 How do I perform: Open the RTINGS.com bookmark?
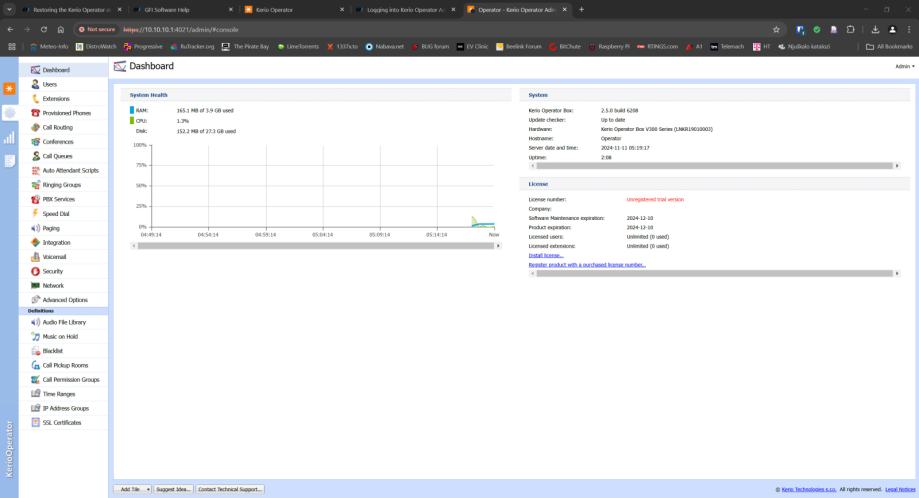coord(657,46)
